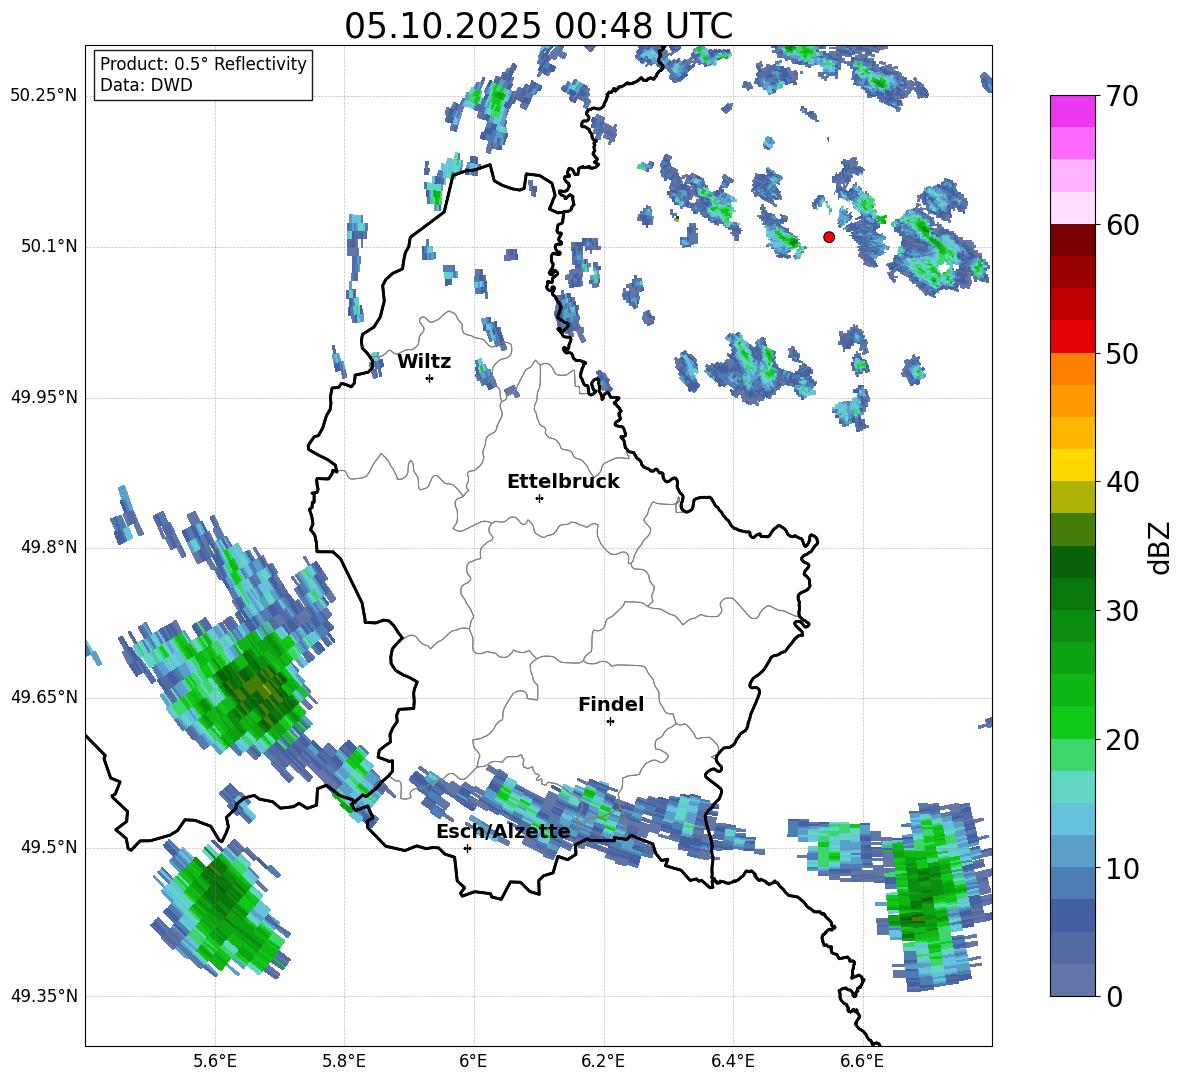
Task: Click the 50.1°N latitude label
Action: [x=49, y=247]
